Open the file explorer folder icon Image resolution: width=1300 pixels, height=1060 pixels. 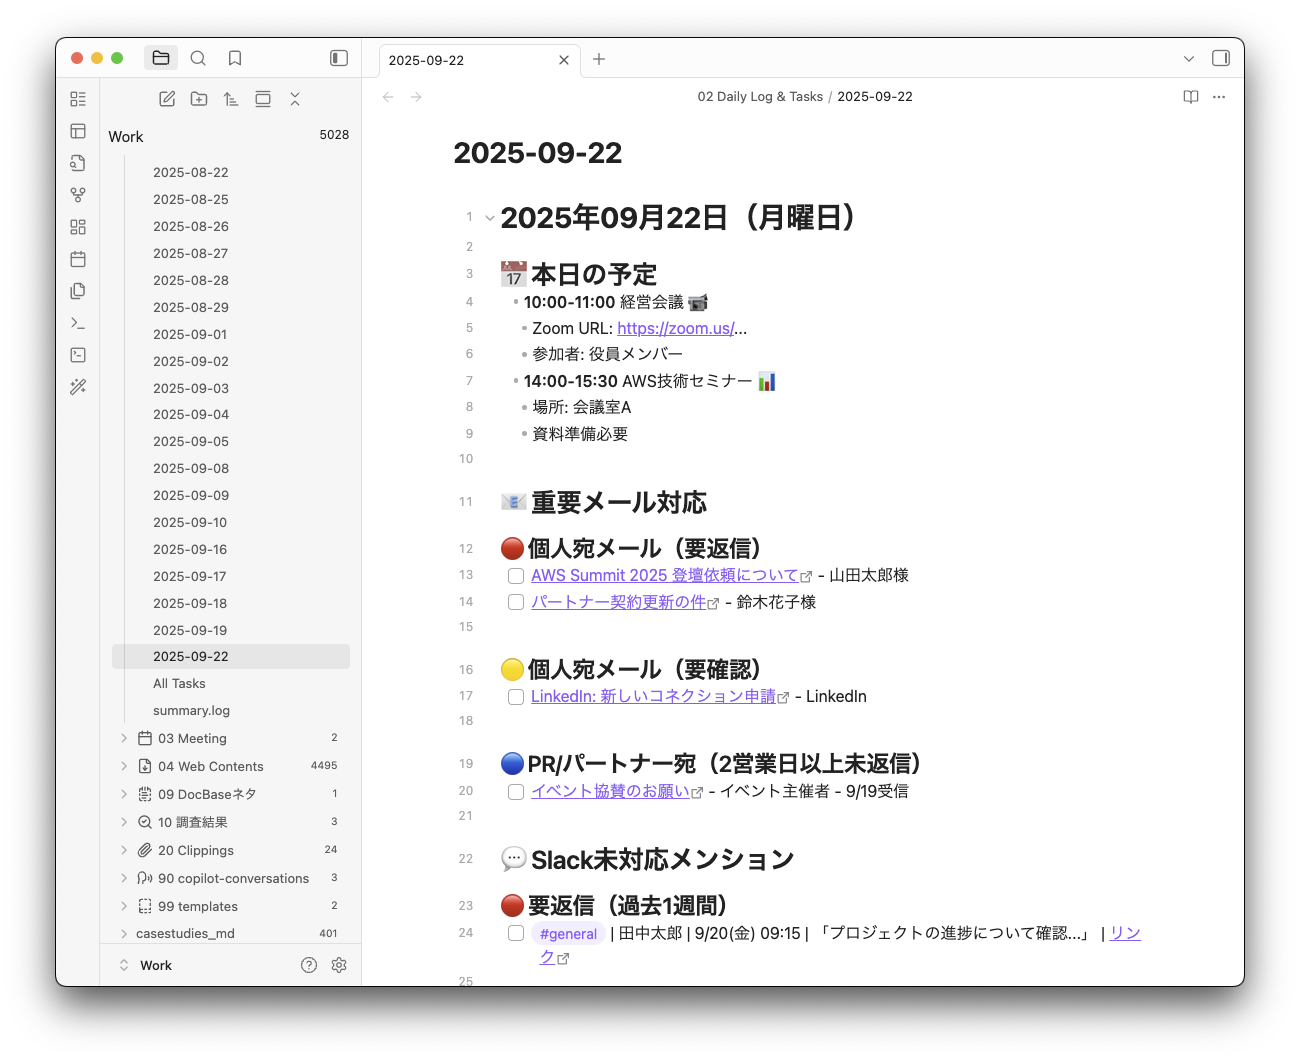click(161, 58)
